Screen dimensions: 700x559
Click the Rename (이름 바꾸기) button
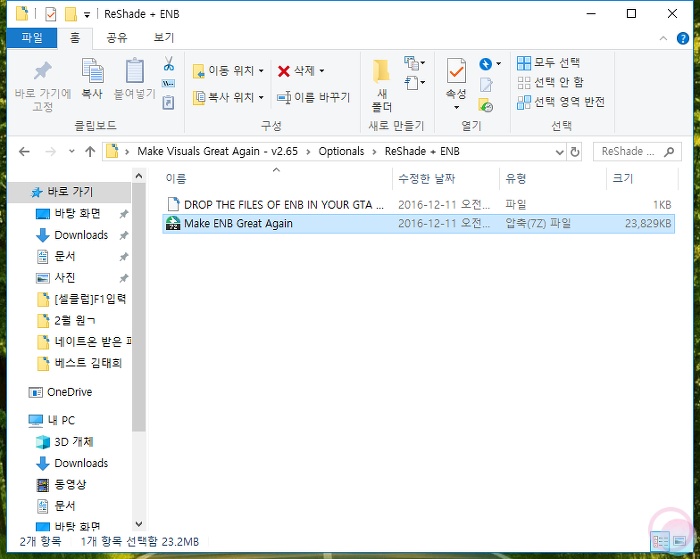click(x=313, y=97)
